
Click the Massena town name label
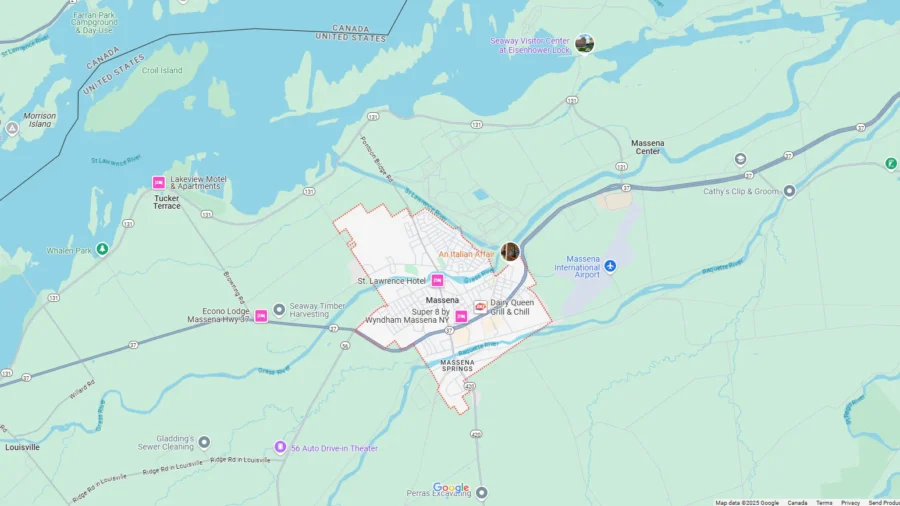[442, 300]
